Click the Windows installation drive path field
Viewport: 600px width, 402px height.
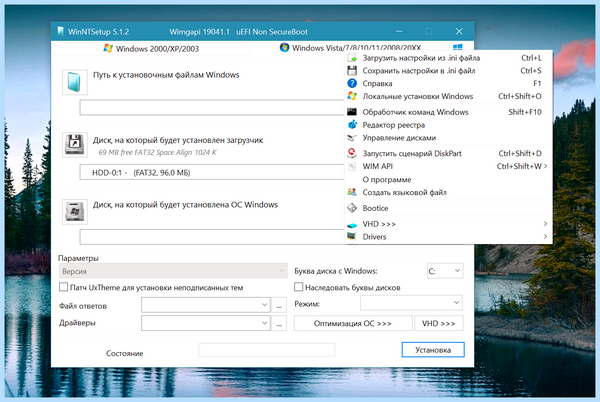point(212,237)
